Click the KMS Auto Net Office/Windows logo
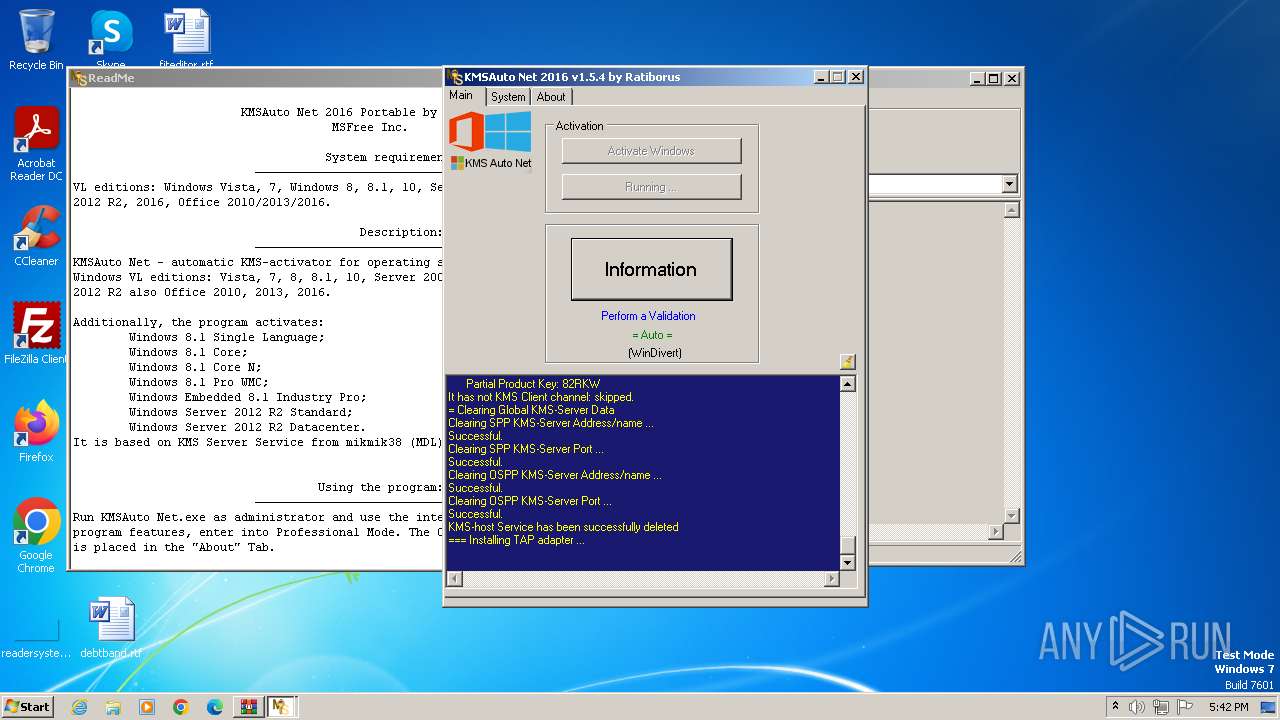1280x720 pixels. tap(490, 140)
